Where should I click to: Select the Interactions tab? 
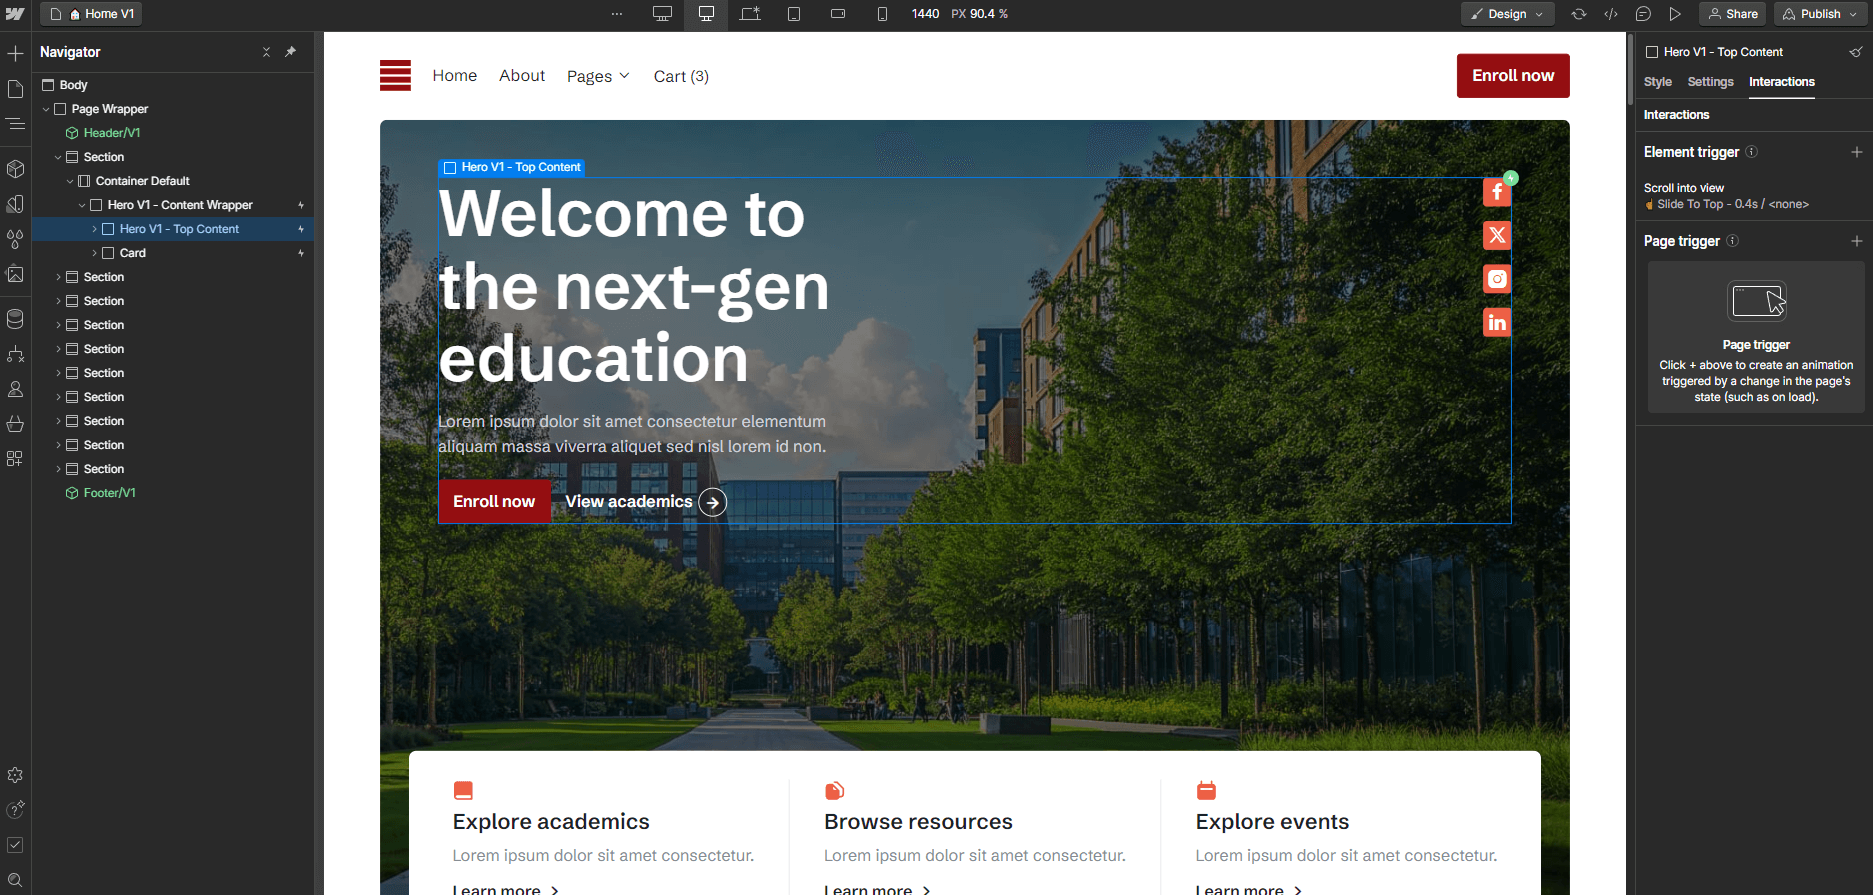[1781, 82]
